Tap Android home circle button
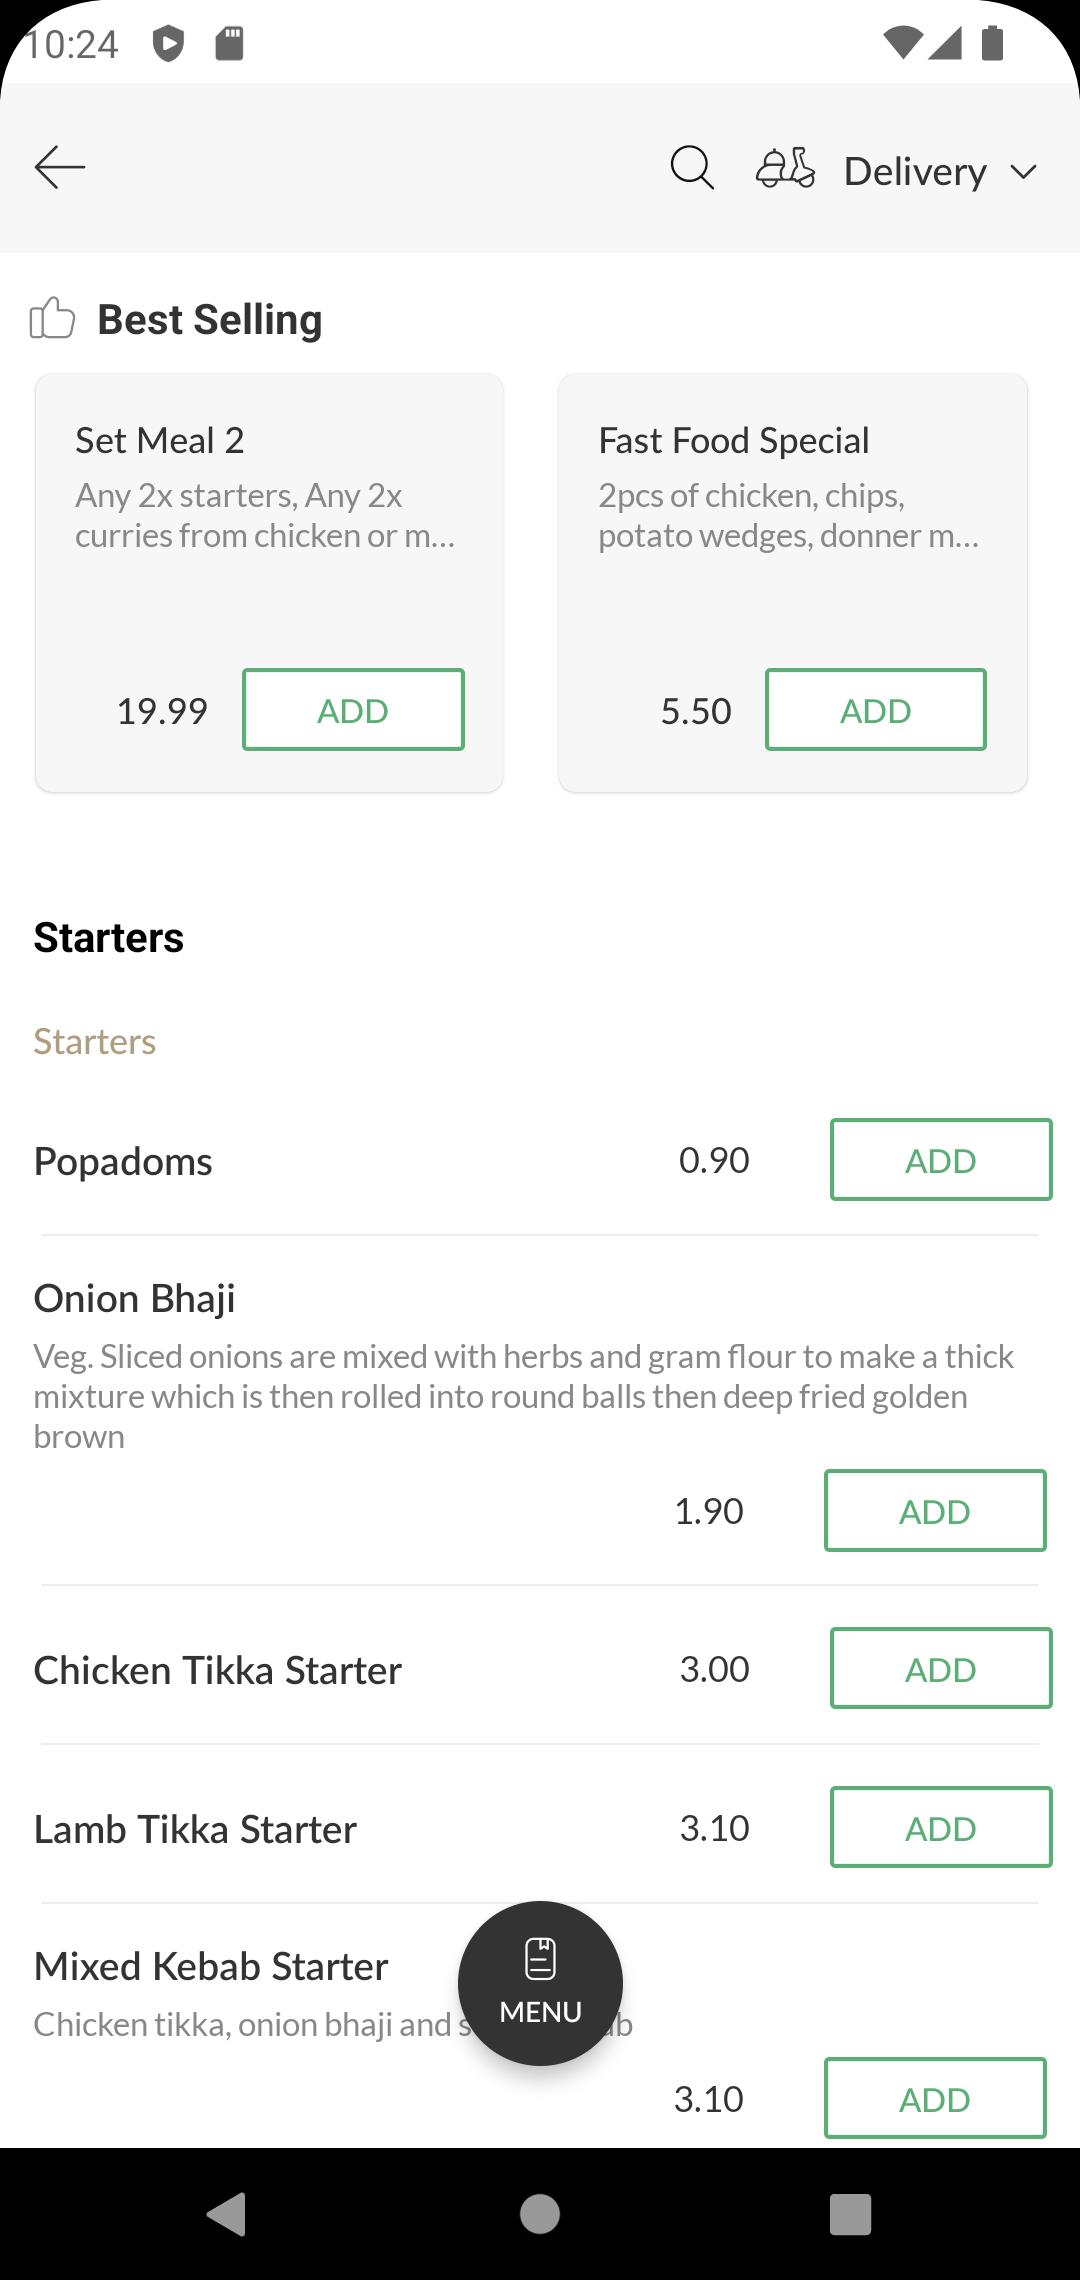 point(540,2213)
